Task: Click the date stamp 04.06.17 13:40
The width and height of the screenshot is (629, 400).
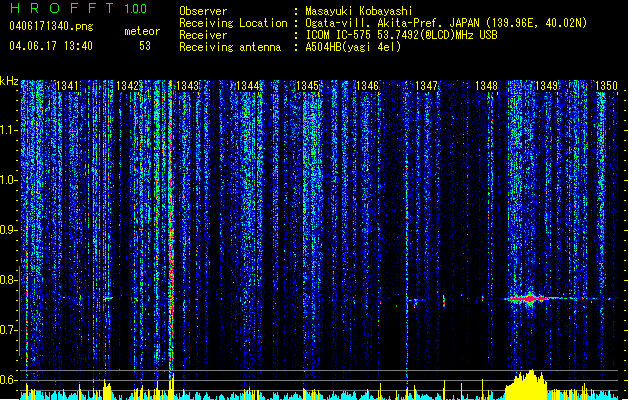Action: click(51, 46)
